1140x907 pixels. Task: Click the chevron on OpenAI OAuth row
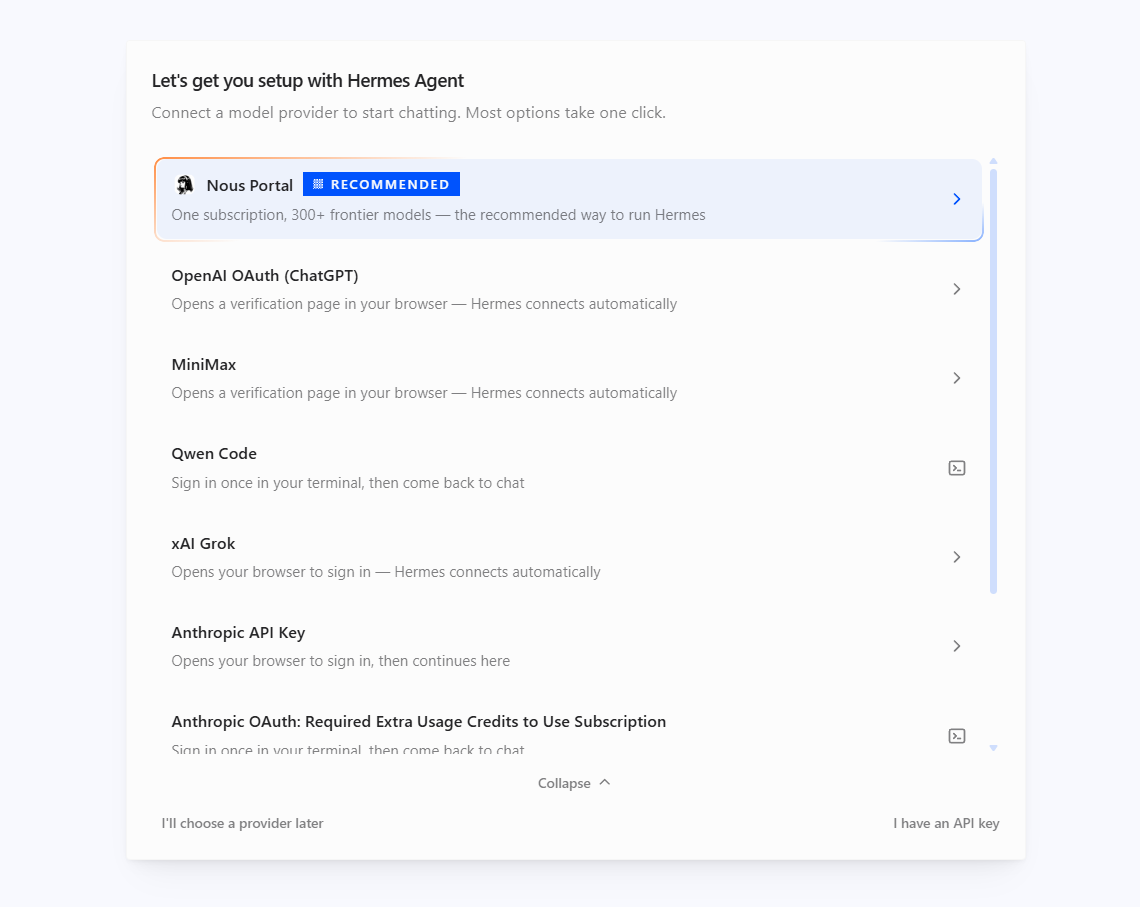(957, 289)
